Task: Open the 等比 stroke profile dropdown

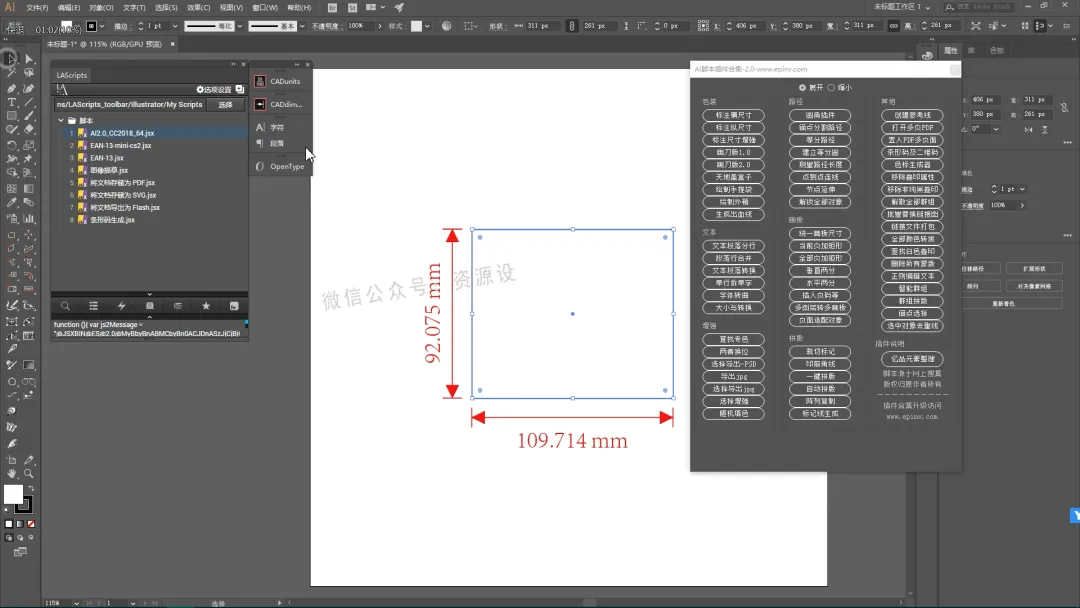Action: pos(240,26)
